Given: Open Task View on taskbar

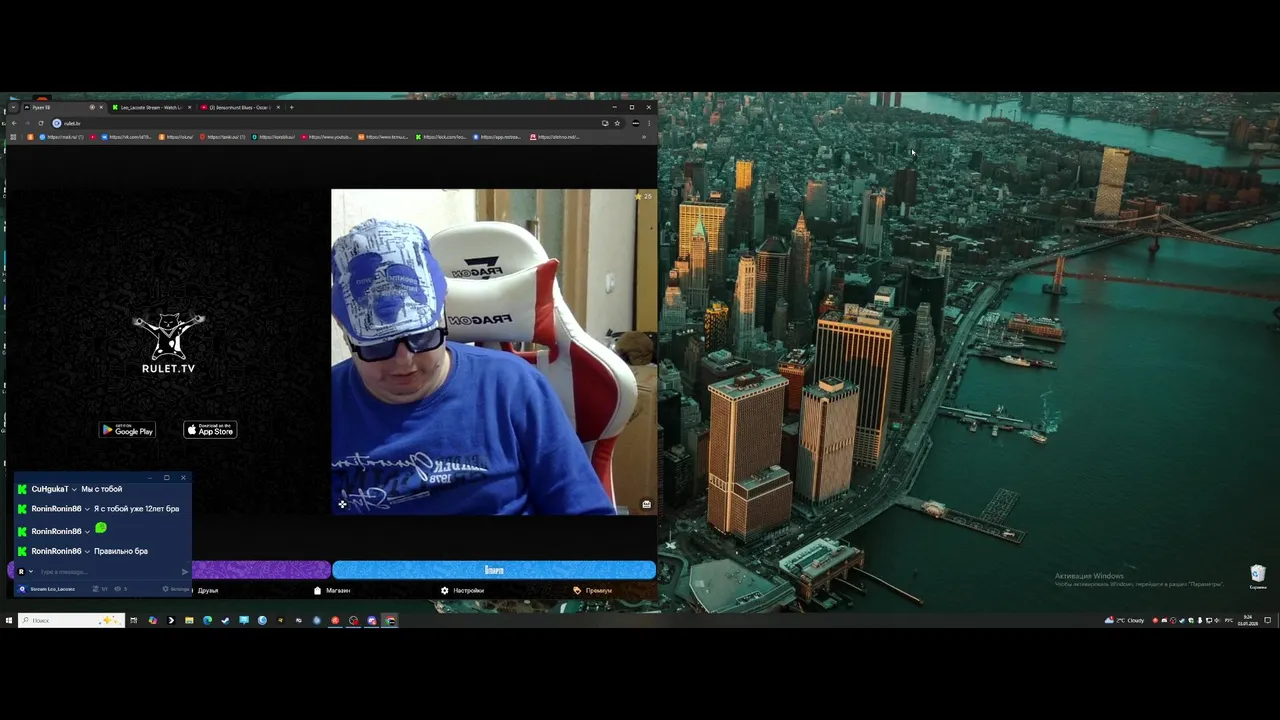Looking at the screenshot, I should [133, 620].
